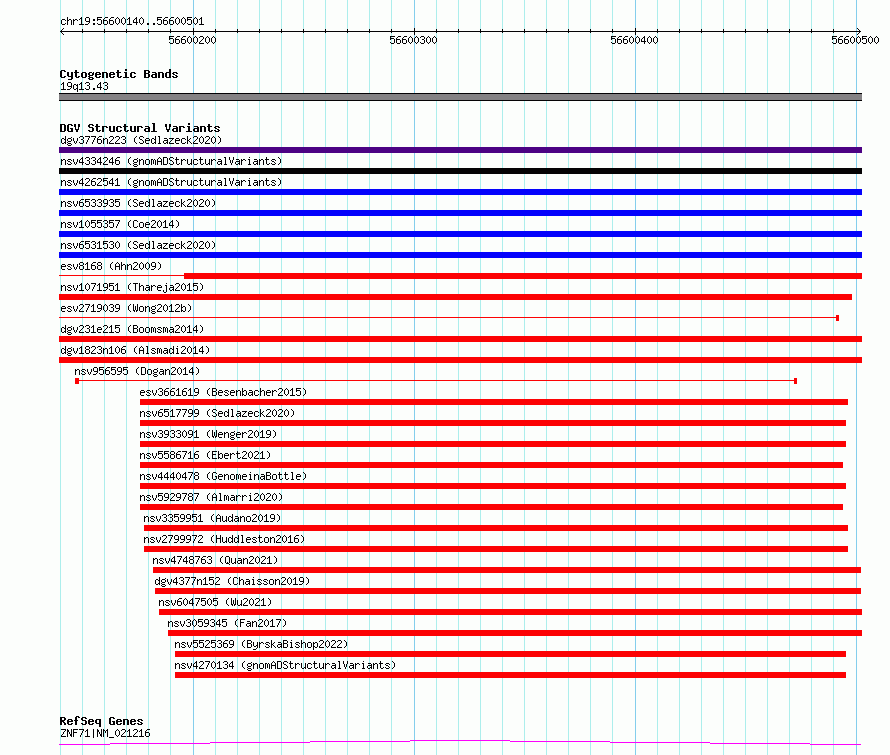Open the RefSeq Genes track title
890x755 pixels.
(101, 721)
